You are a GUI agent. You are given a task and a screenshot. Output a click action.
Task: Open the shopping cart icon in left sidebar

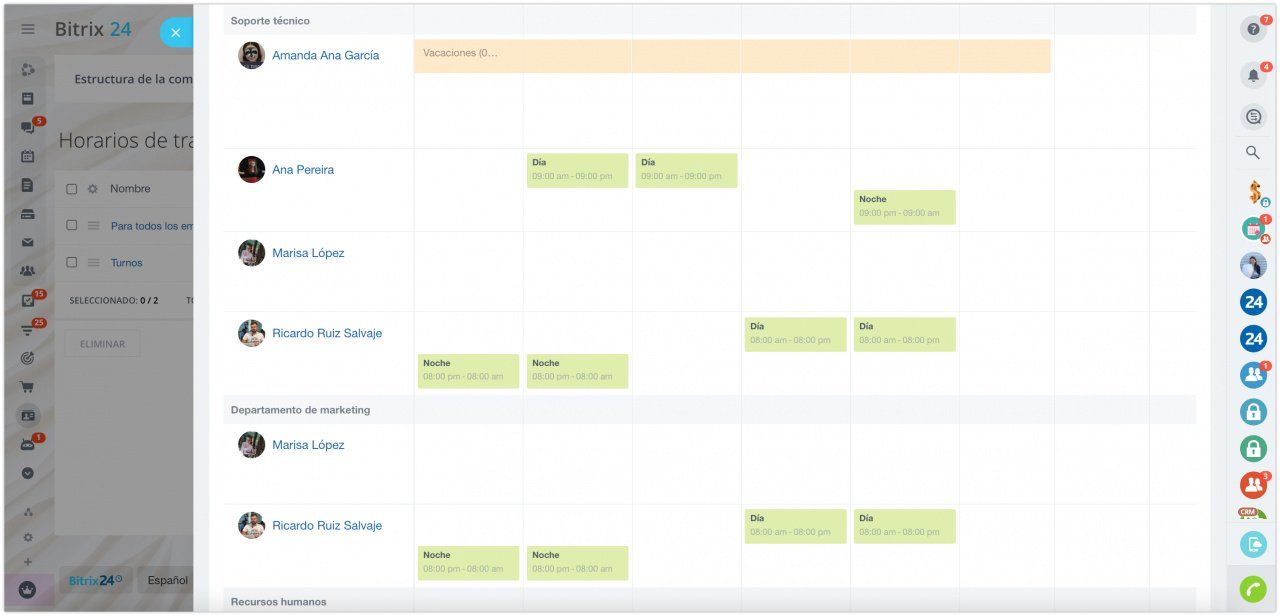tap(28, 387)
